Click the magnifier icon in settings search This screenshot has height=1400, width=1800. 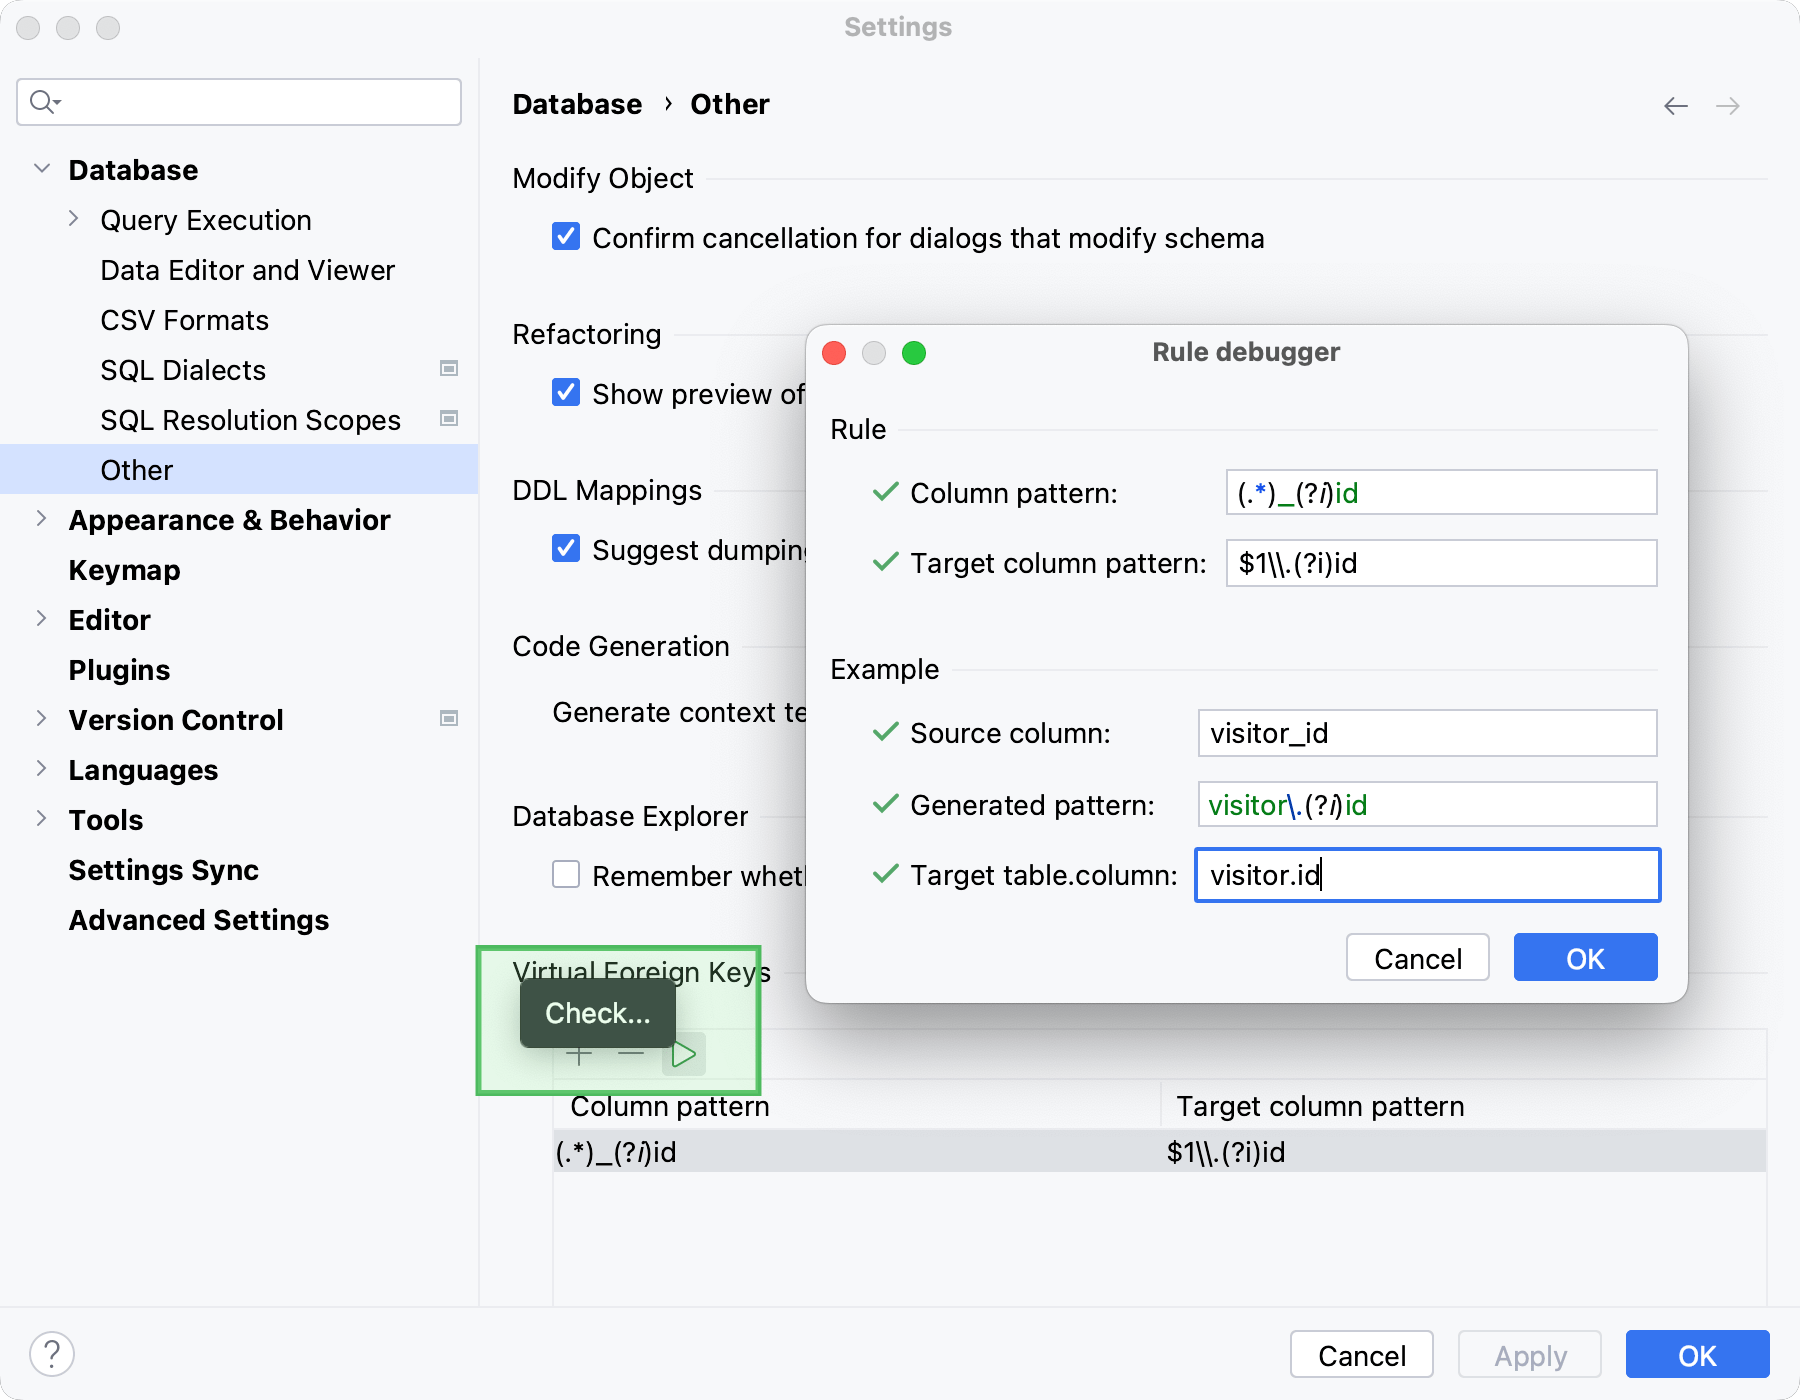pos(42,101)
